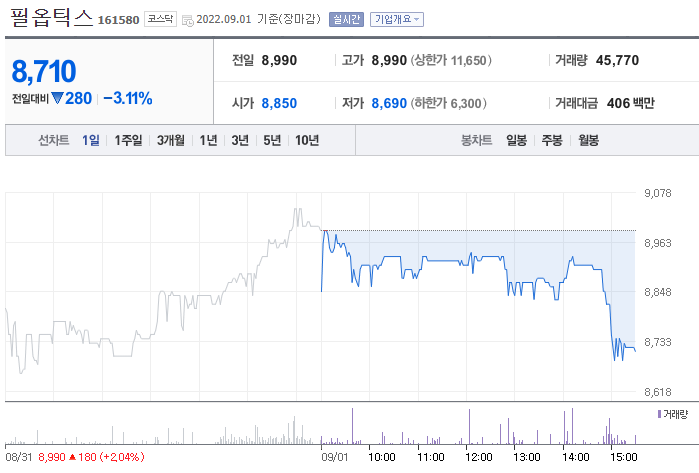
Task: Click the change rate -3.11%
Action: click(128, 98)
